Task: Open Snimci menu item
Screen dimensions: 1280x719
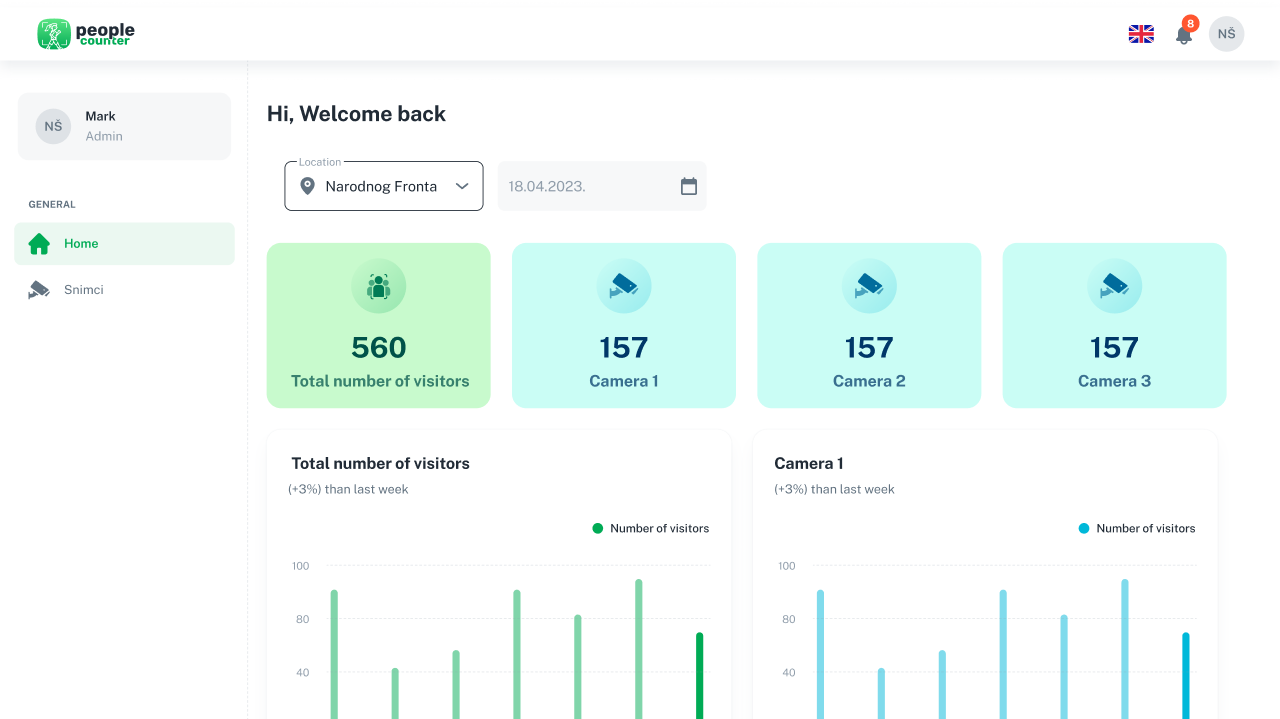Action: 124,290
